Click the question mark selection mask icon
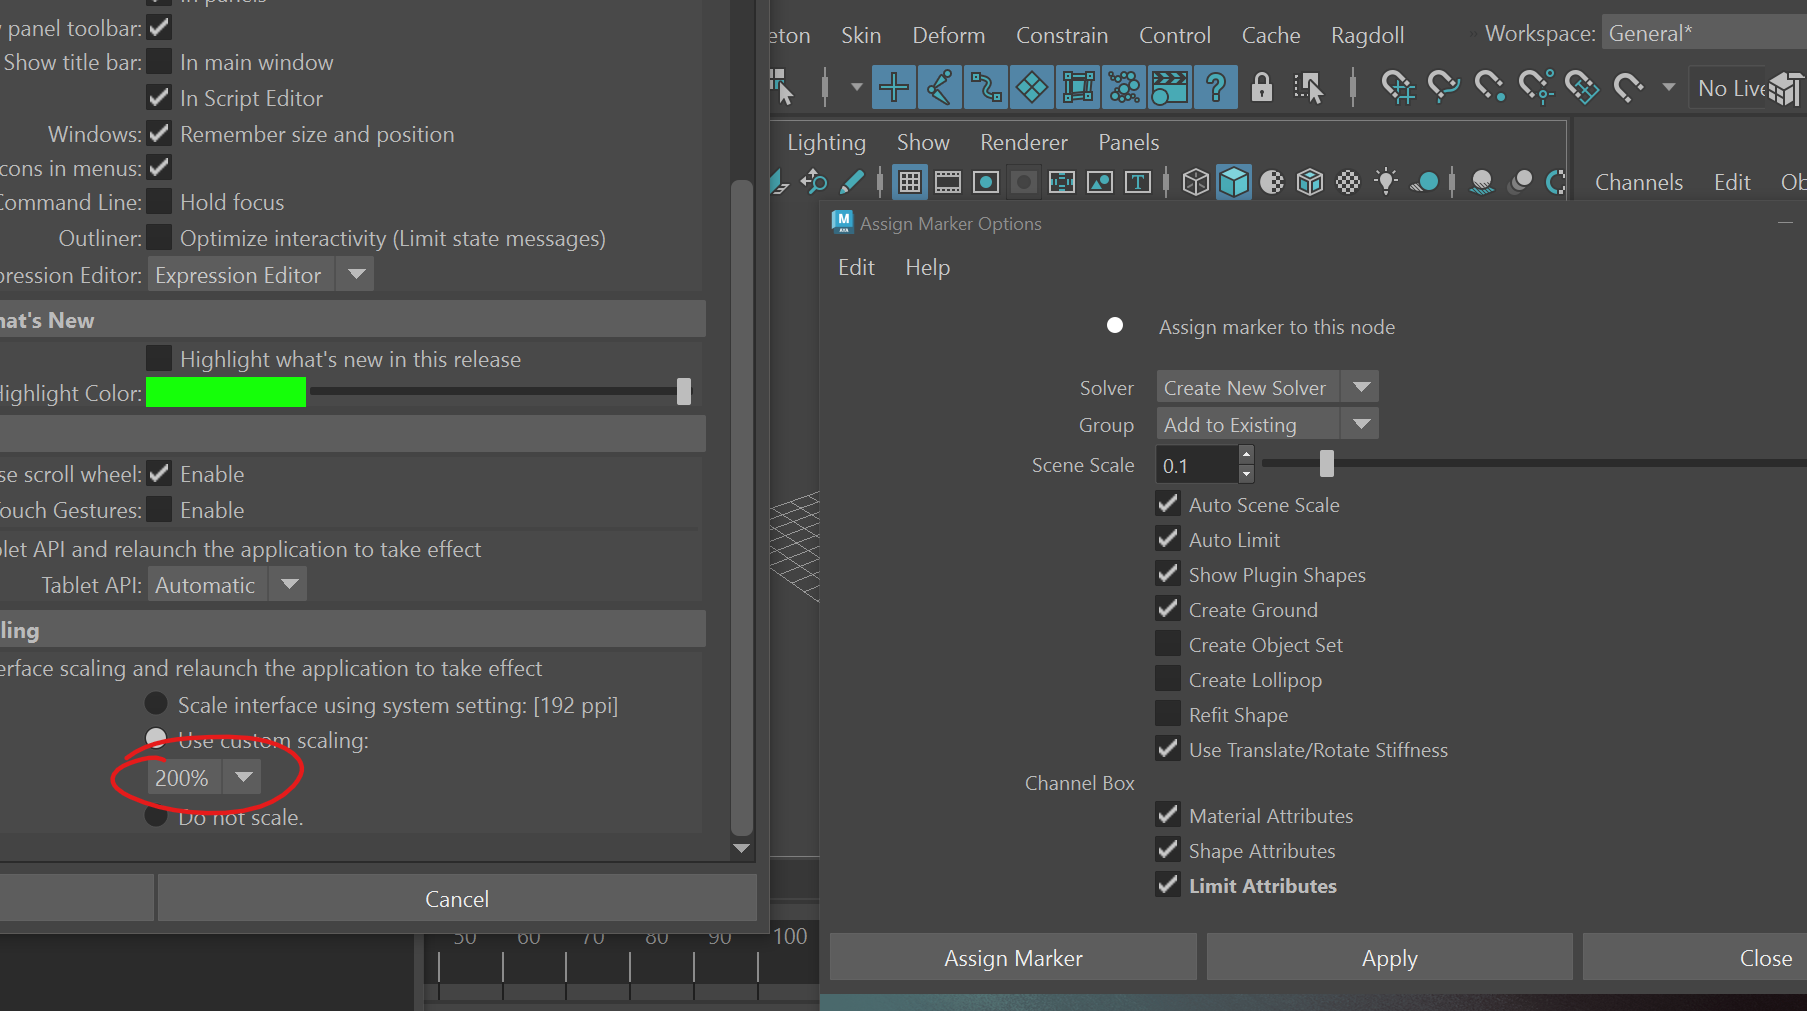Image resolution: width=1807 pixels, height=1011 pixels. click(x=1215, y=88)
